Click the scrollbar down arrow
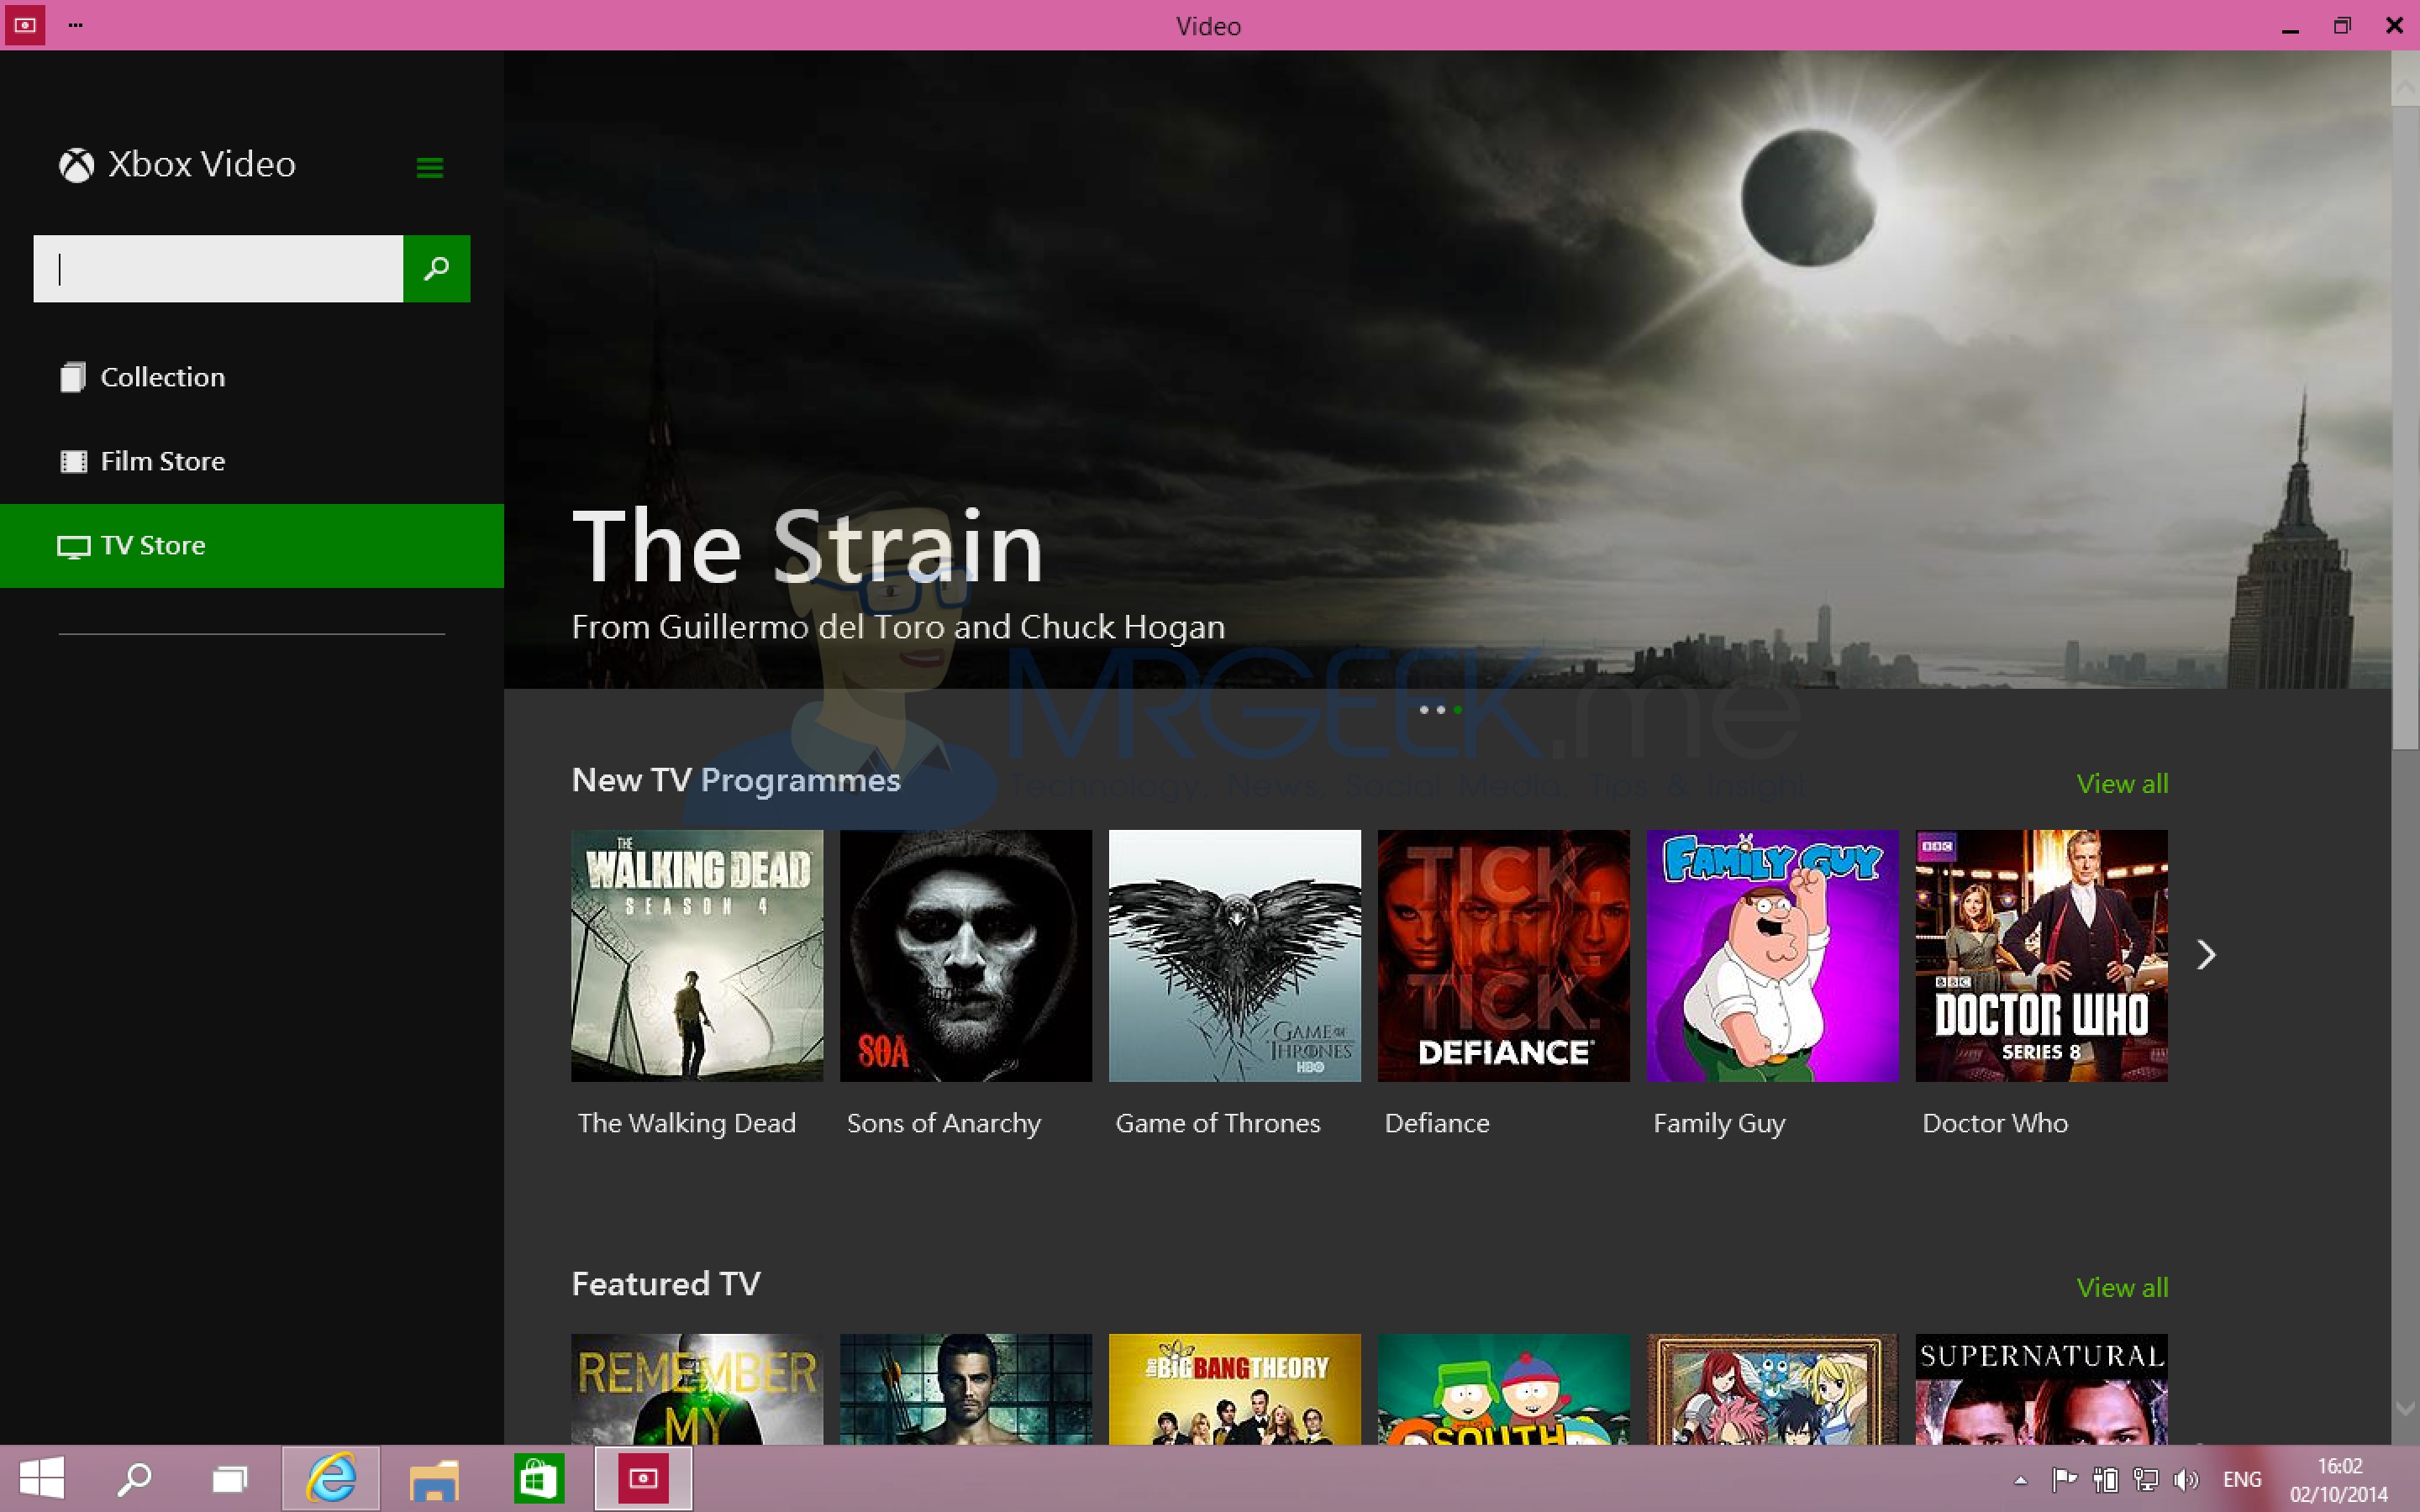Viewport: 2420px width, 1512px height. [2405, 1408]
